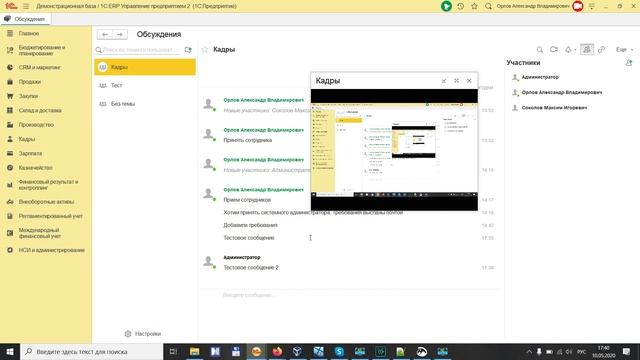Close the Кадры video popup

469,81
